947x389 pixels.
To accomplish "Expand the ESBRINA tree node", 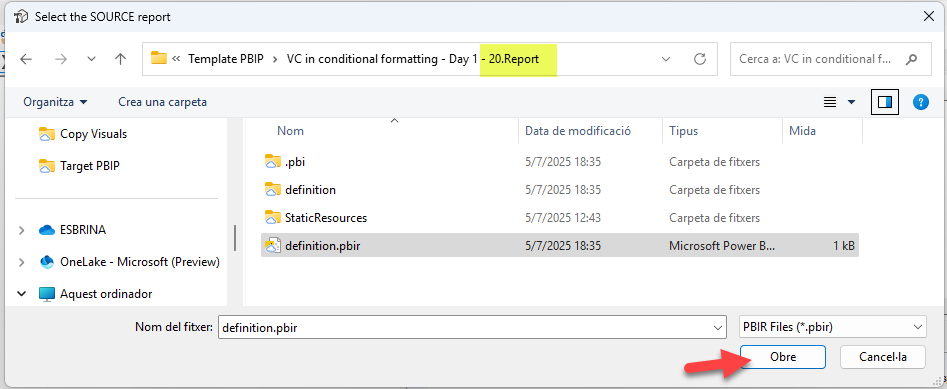I will [22, 230].
